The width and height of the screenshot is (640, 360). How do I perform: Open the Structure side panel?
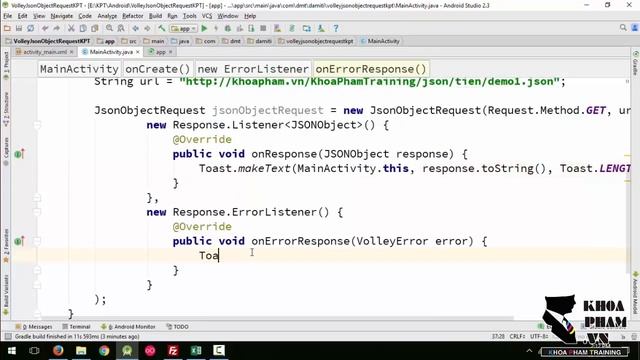pos(6,109)
